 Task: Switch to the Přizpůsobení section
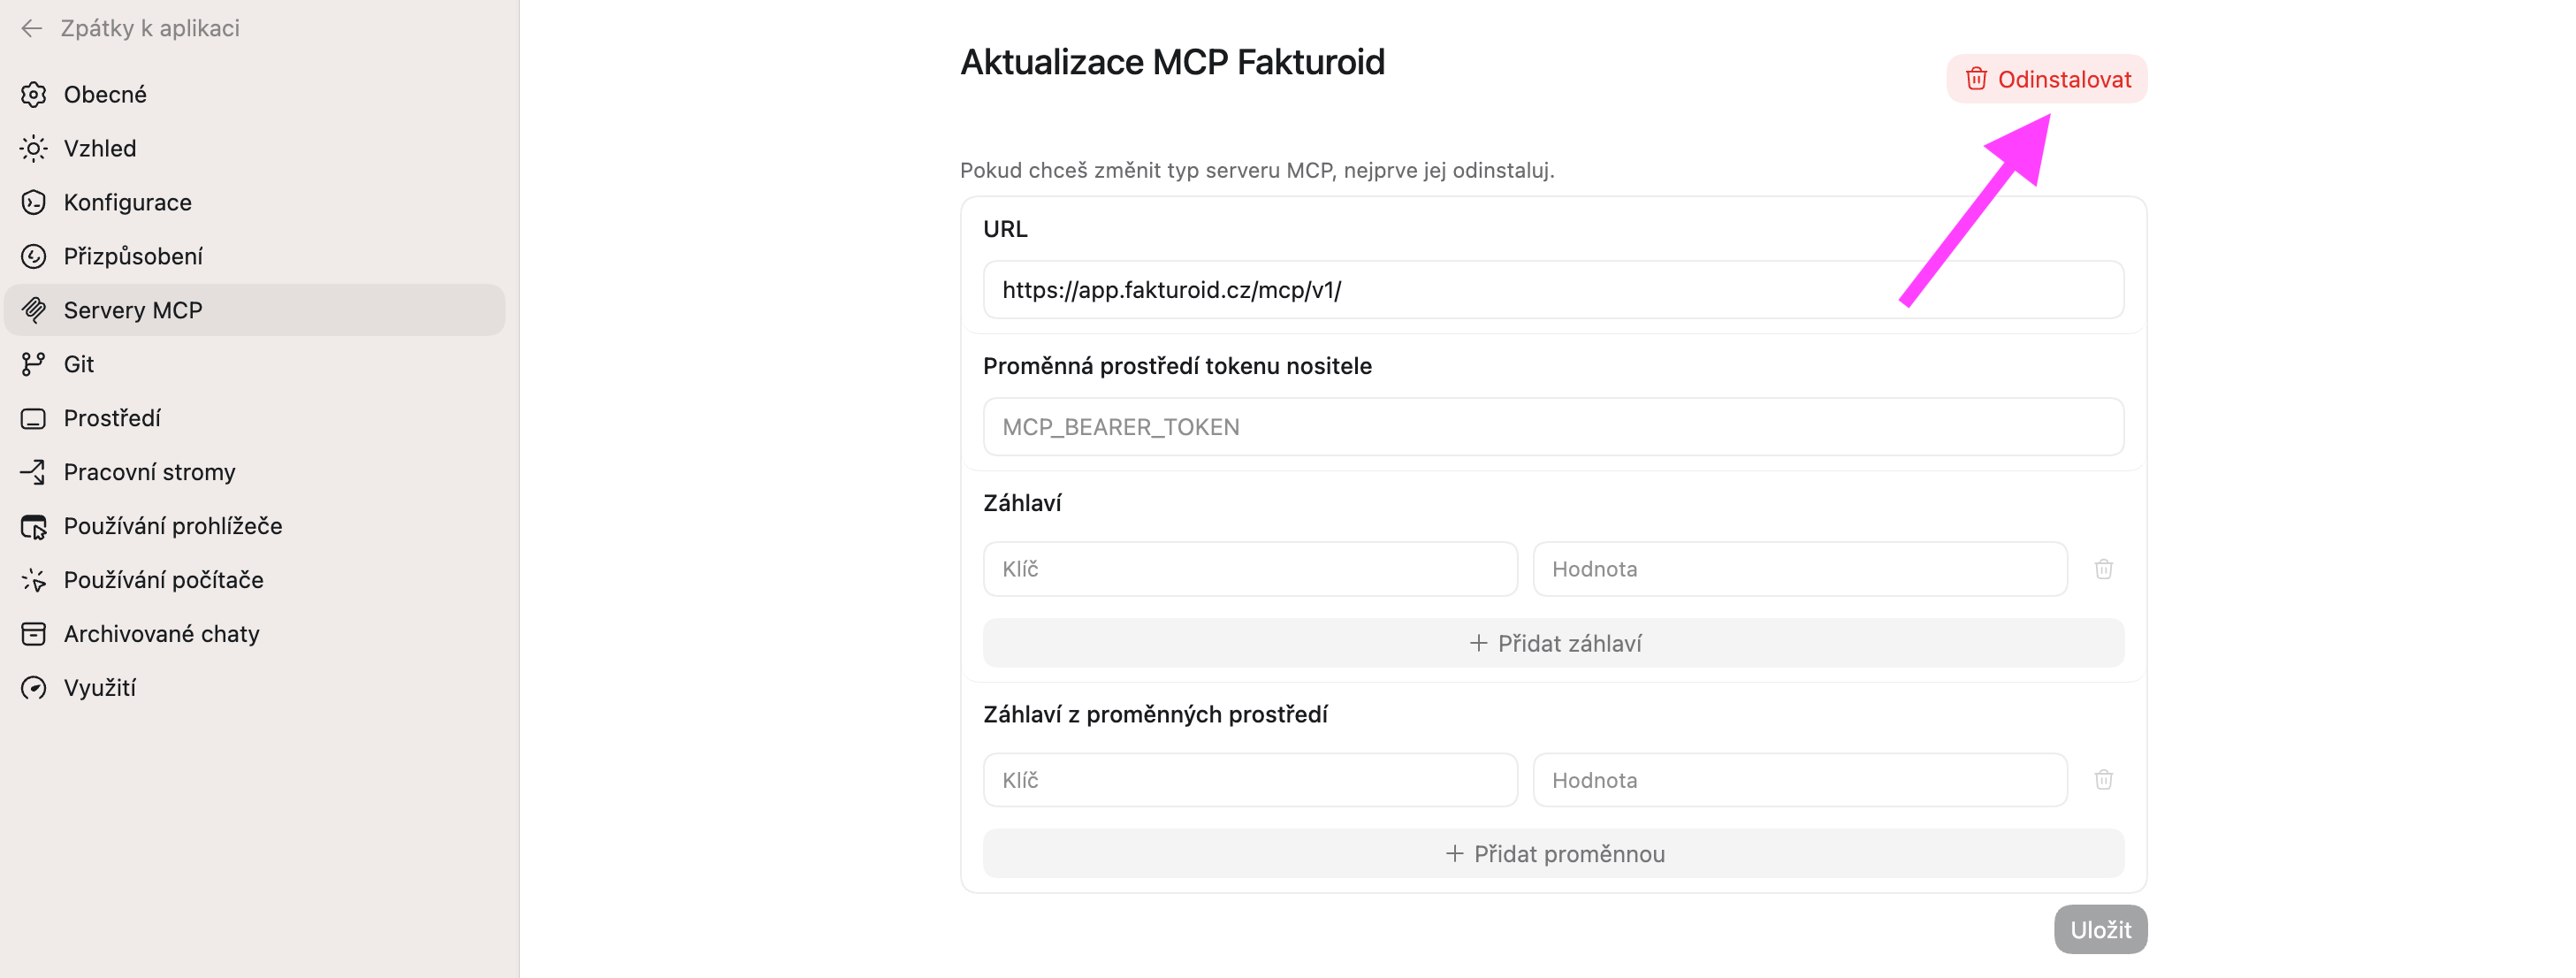point(133,256)
